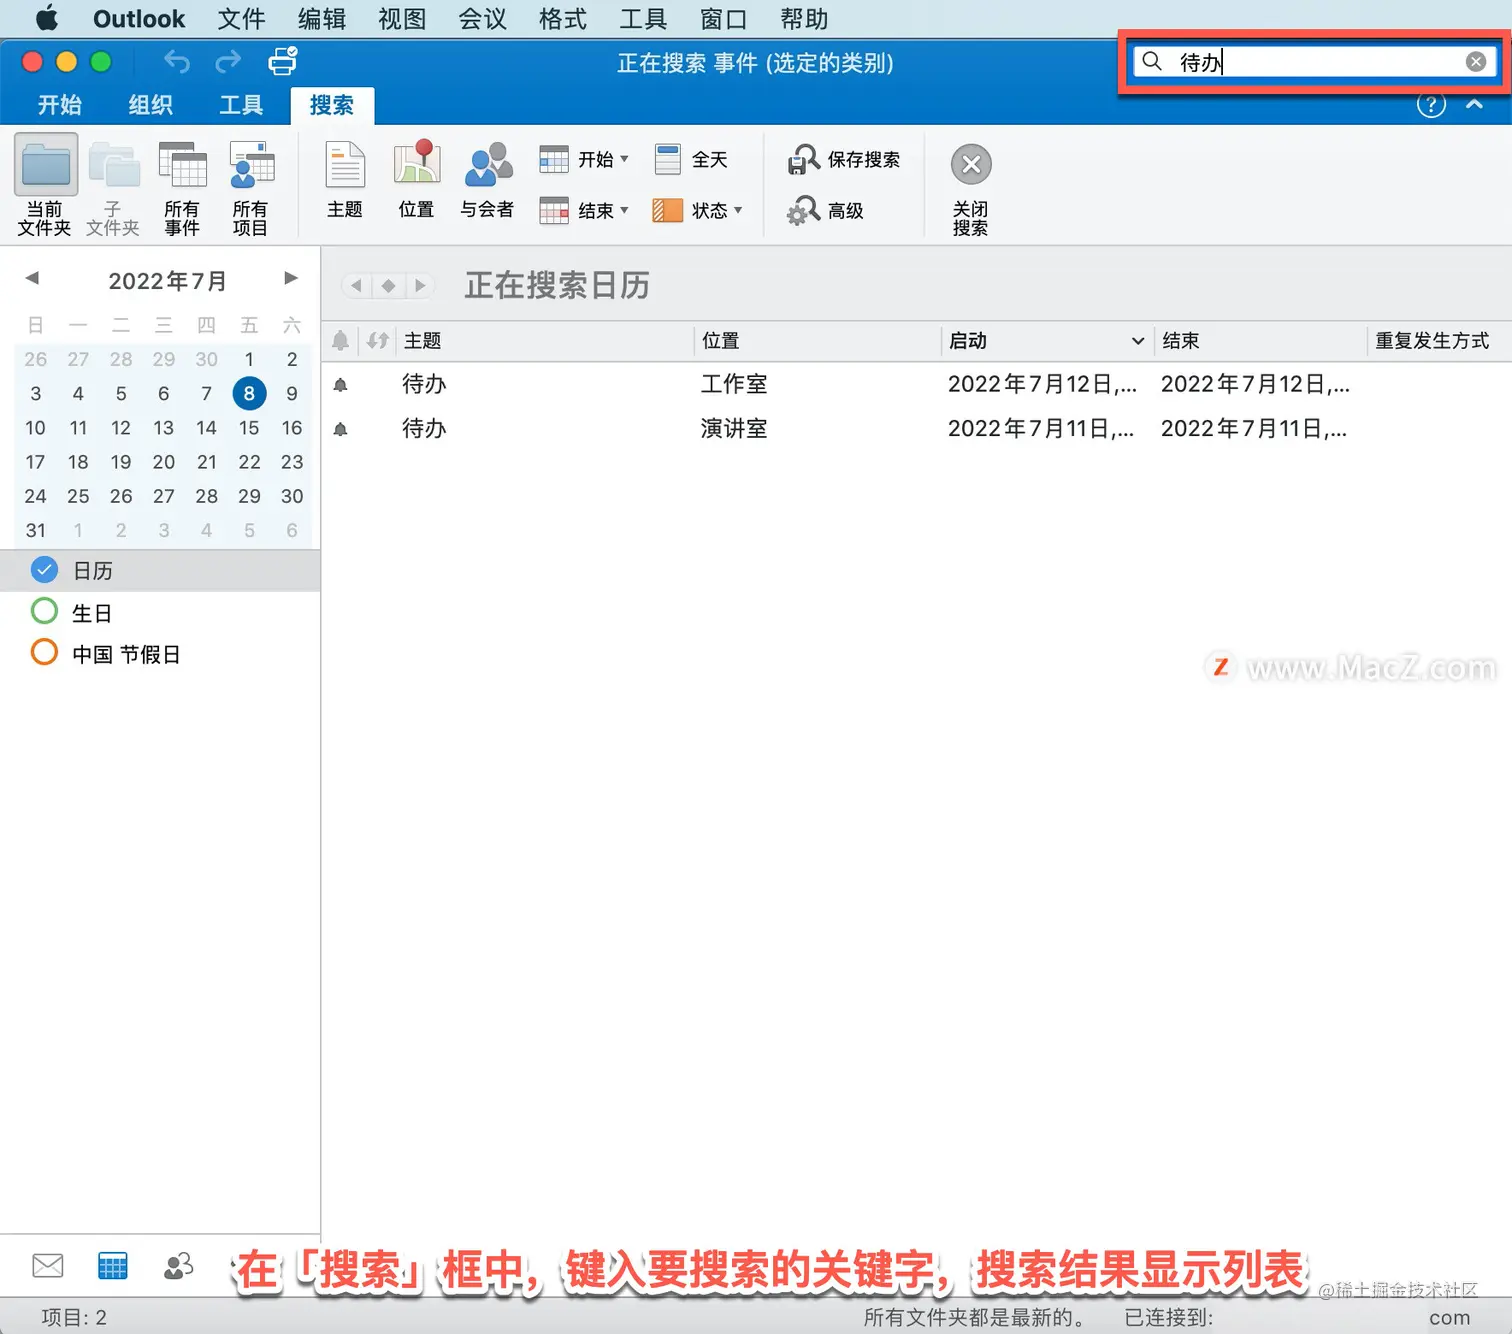Open the 开始 start date dropdown

tap(584, 159)
